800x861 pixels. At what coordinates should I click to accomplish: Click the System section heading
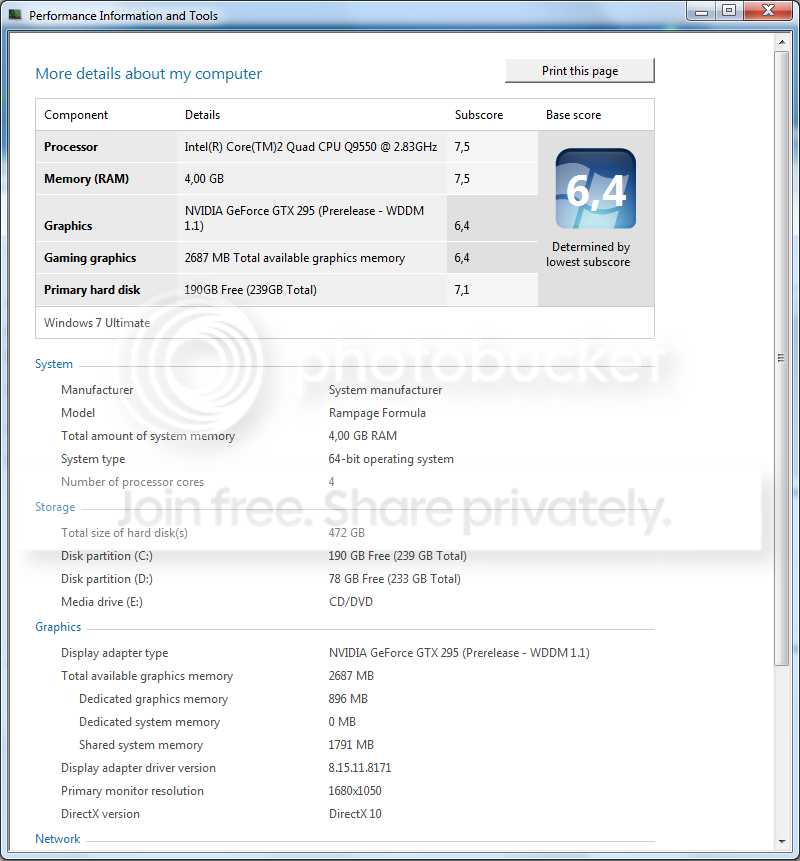[x=54, y=364]
